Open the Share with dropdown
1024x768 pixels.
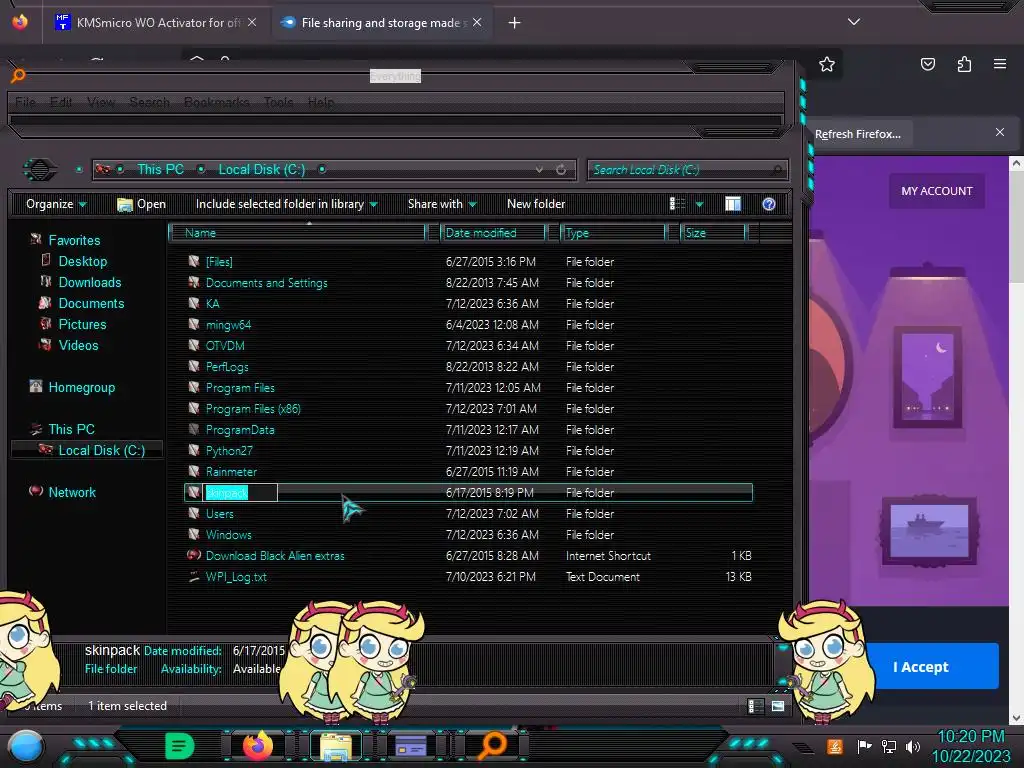(442, 204)
